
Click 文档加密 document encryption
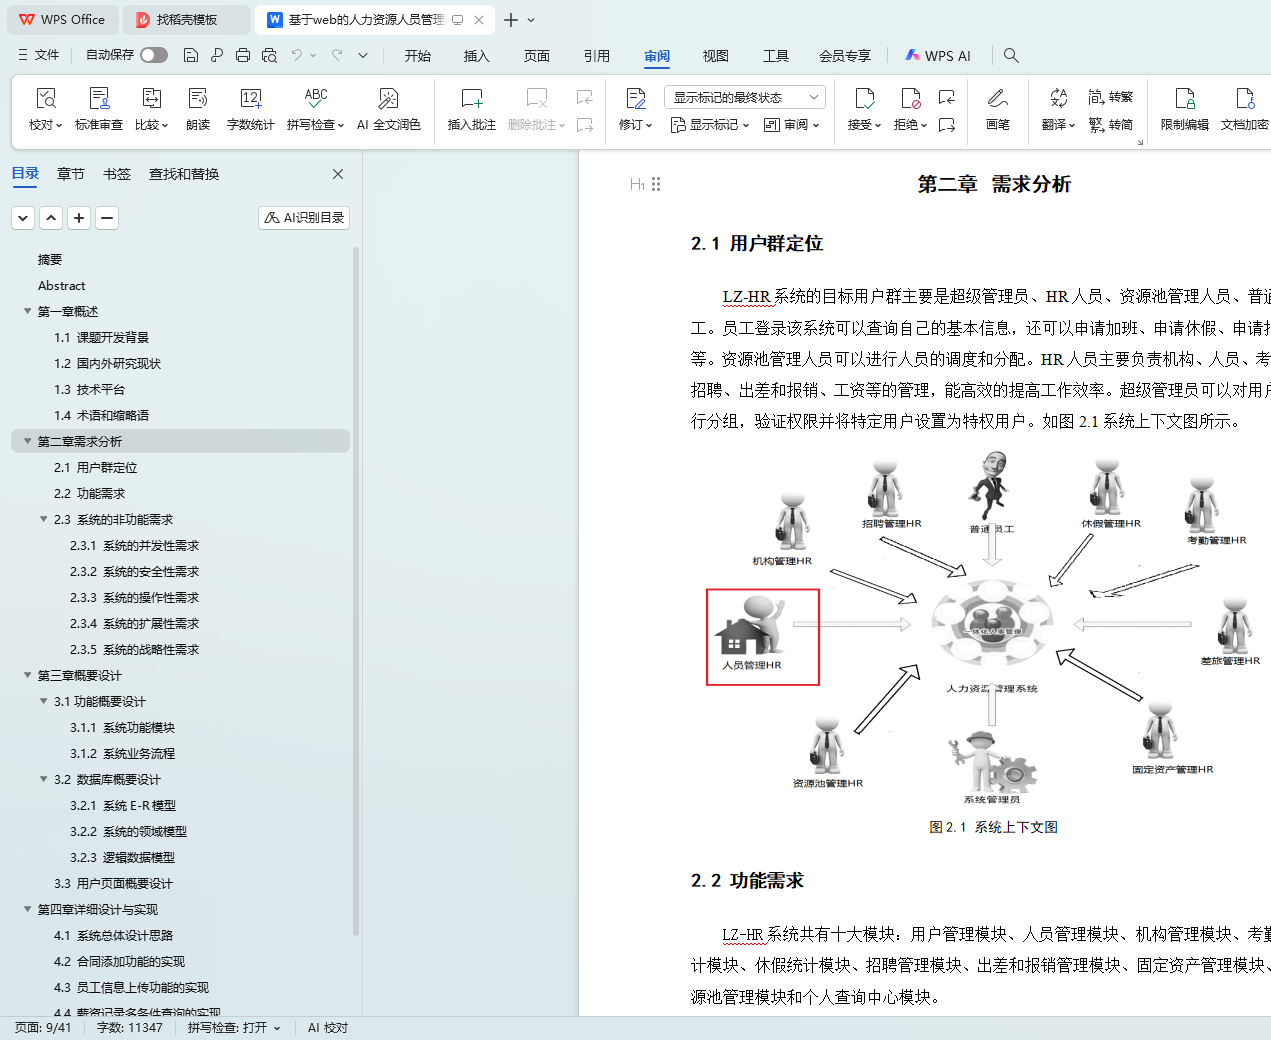[1244, 109]
